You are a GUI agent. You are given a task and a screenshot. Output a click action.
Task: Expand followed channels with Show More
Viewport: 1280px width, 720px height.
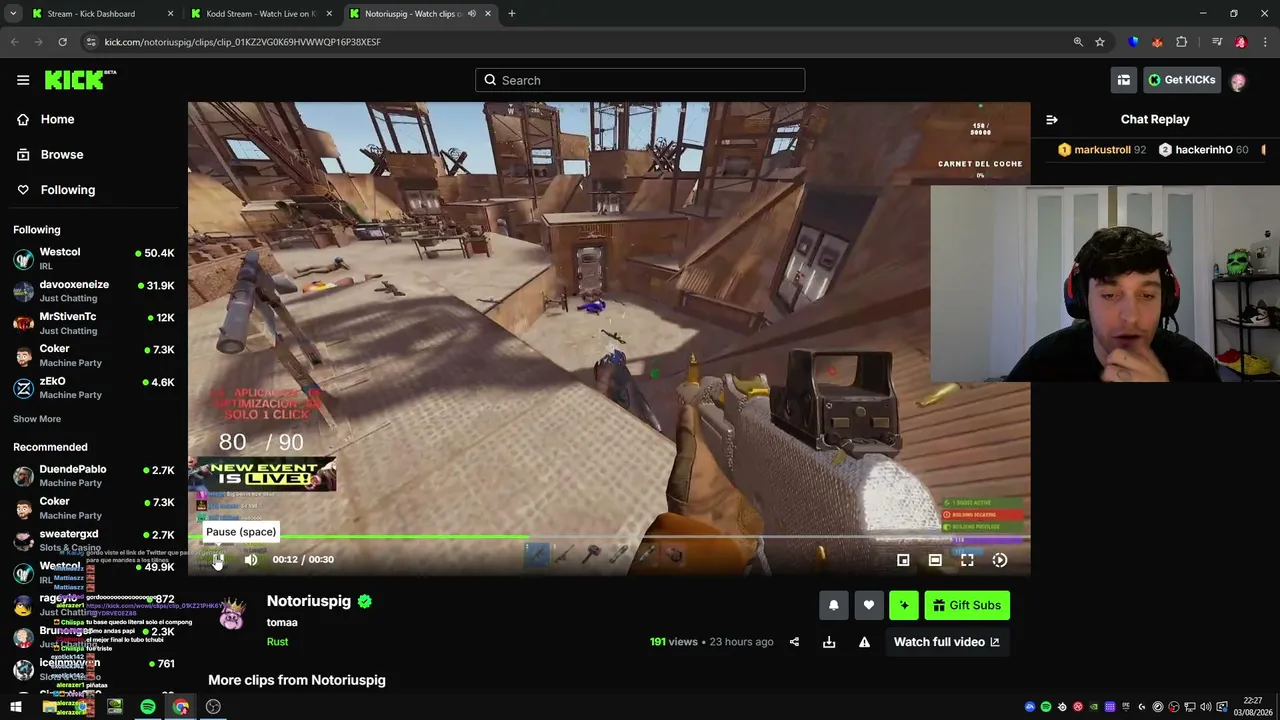click(37, 419)
